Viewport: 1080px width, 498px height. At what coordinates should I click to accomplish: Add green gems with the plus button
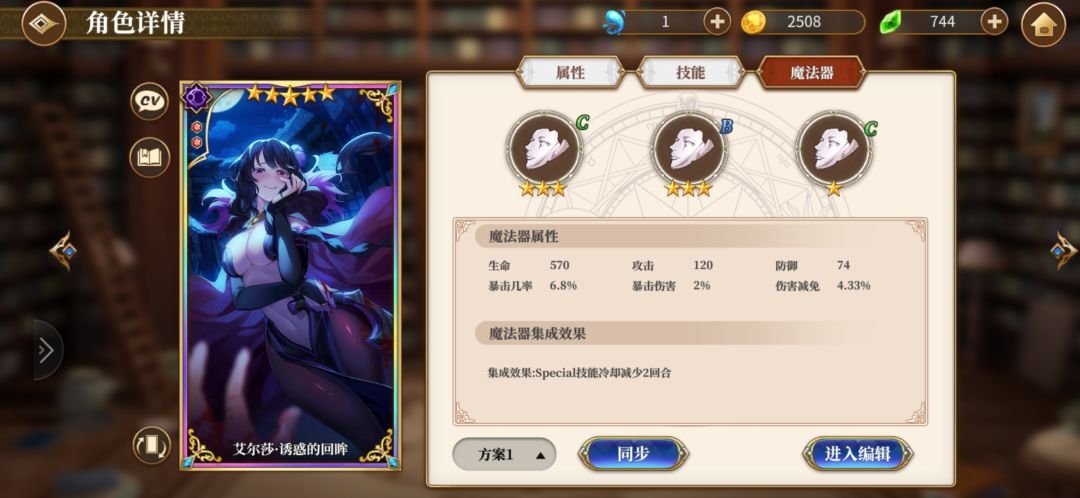[994, 22]
